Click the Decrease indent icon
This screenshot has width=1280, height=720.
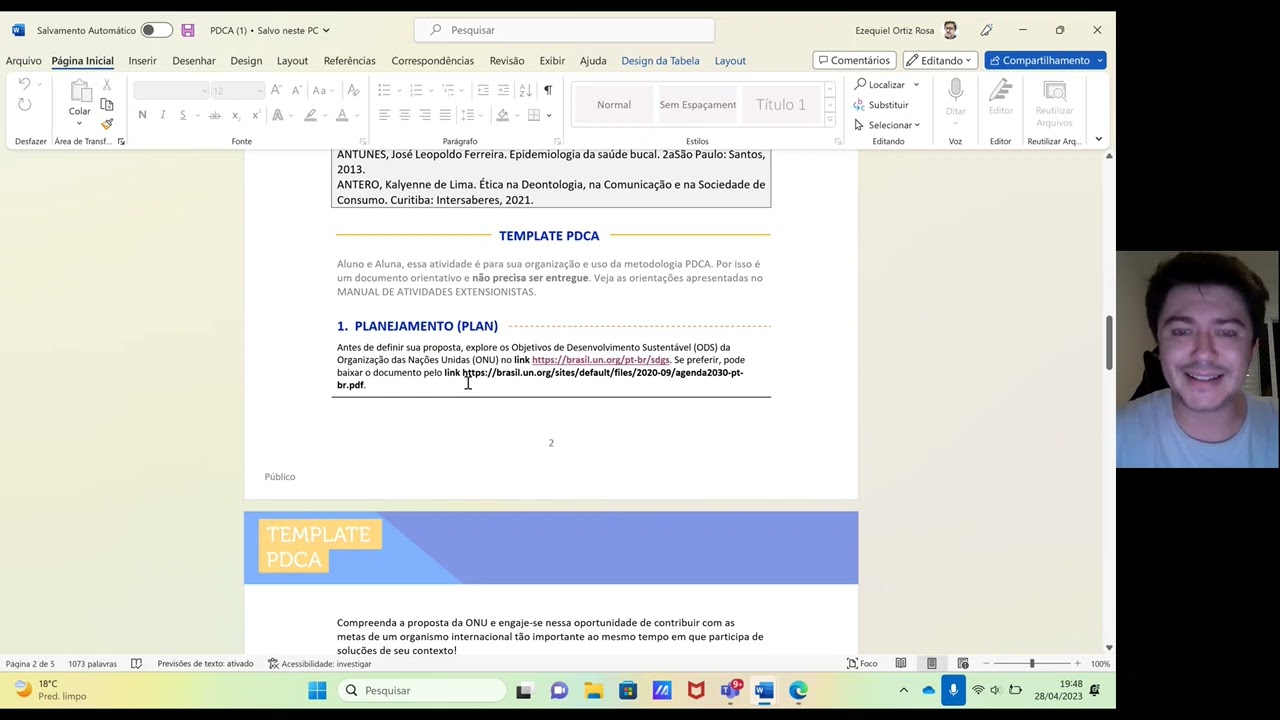pyautogui.click(x=483, y=90)
